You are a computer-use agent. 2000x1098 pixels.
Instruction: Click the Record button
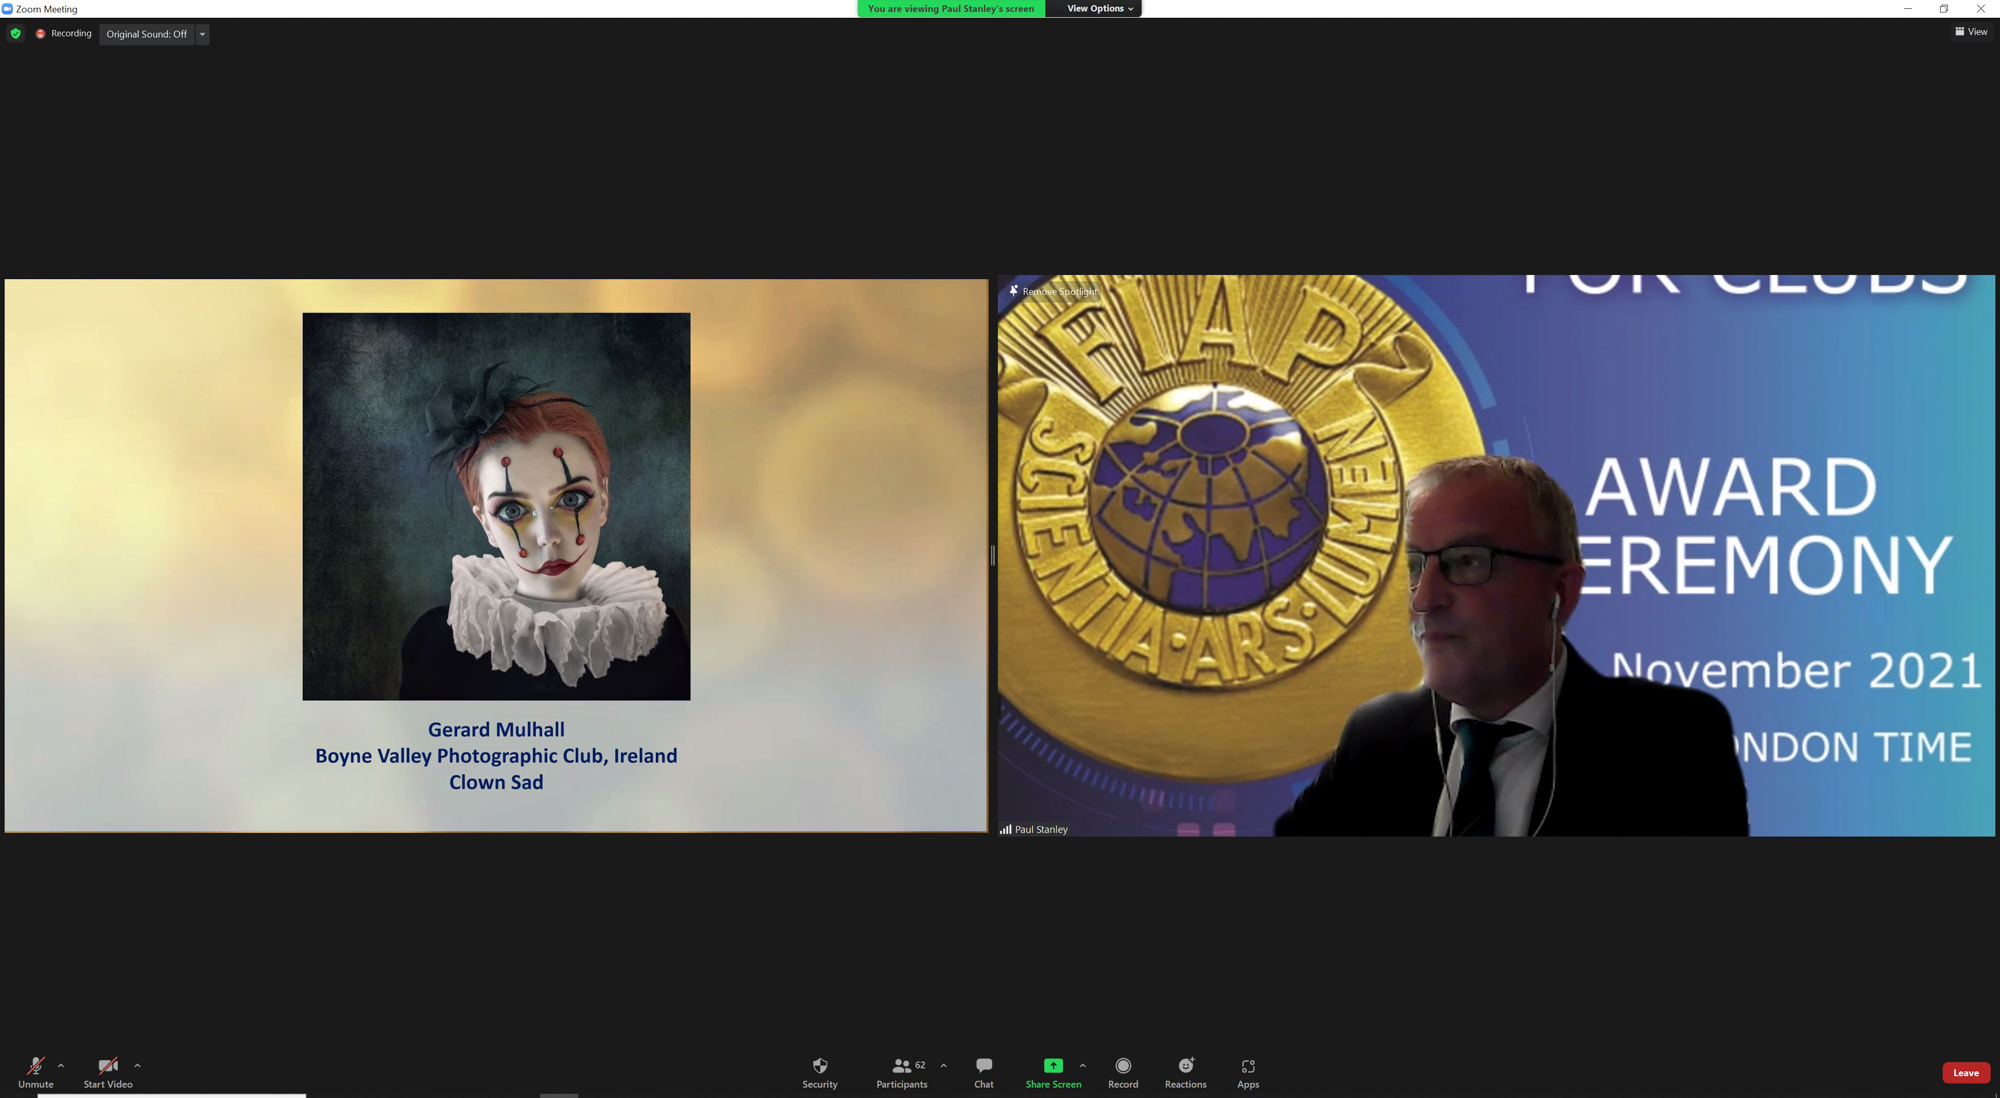pos(1123,1072)
